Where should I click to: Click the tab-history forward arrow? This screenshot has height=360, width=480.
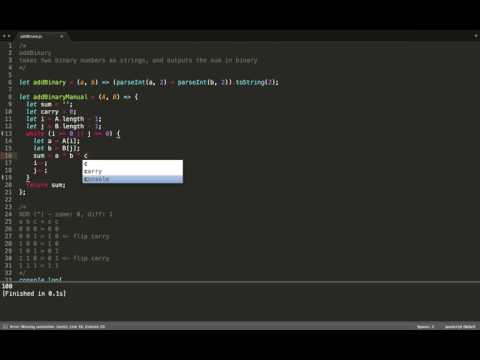[9, 36]
